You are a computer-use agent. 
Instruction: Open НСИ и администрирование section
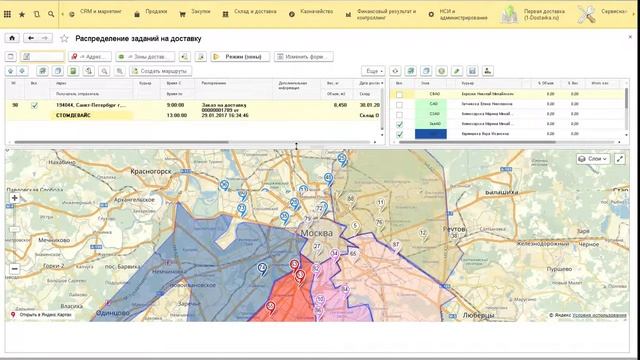(x=458, y=14)
